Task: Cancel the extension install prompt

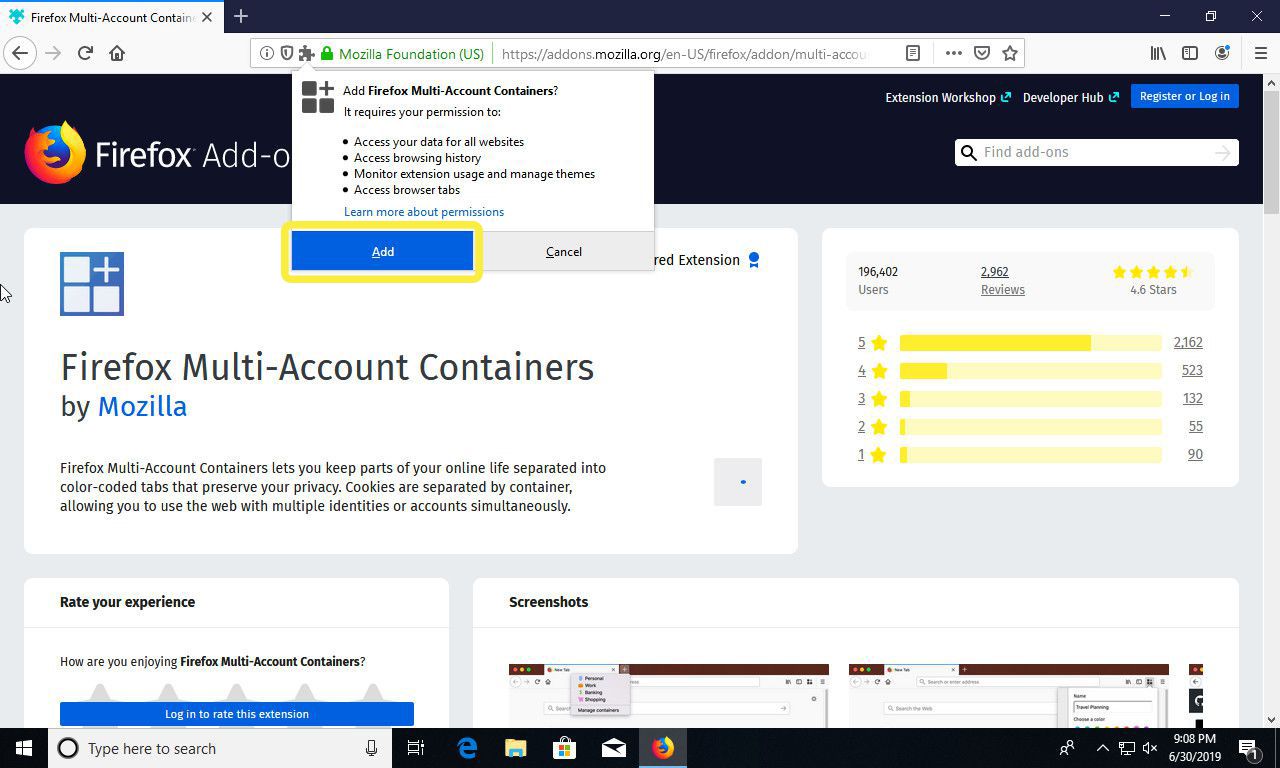Action: (x=564, y=252)
